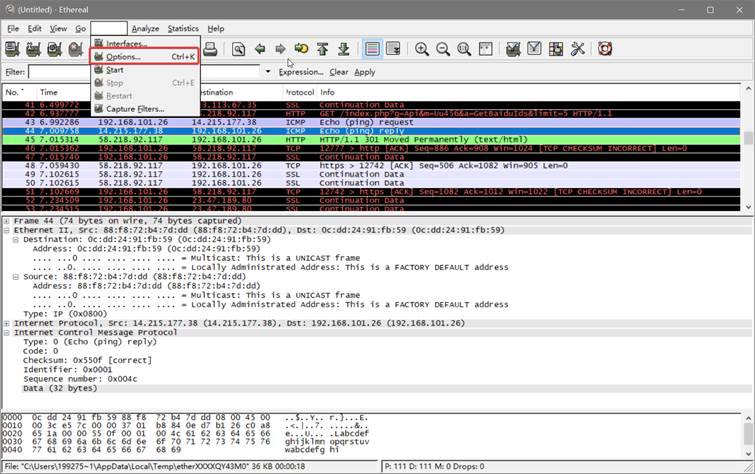Jump to the last packet icon
This screenshot has height=474, width=755.
[343, 49]
